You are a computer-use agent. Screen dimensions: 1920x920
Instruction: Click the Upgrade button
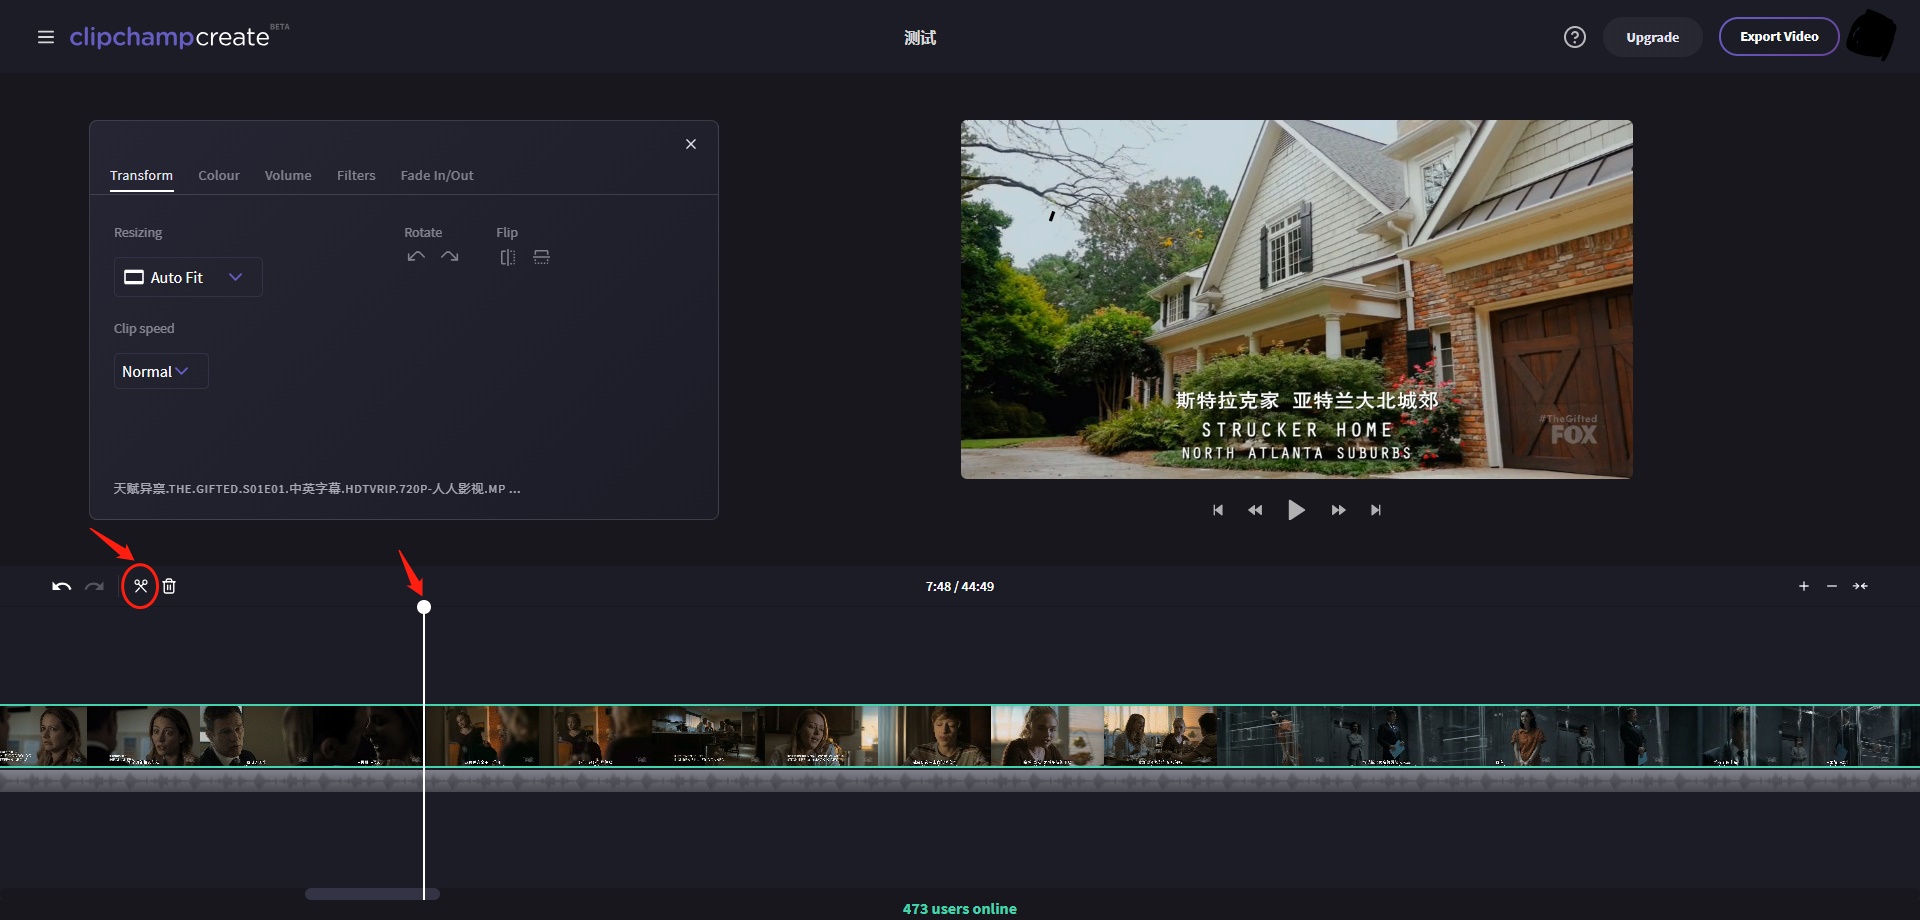click(x=1652, y=37)
